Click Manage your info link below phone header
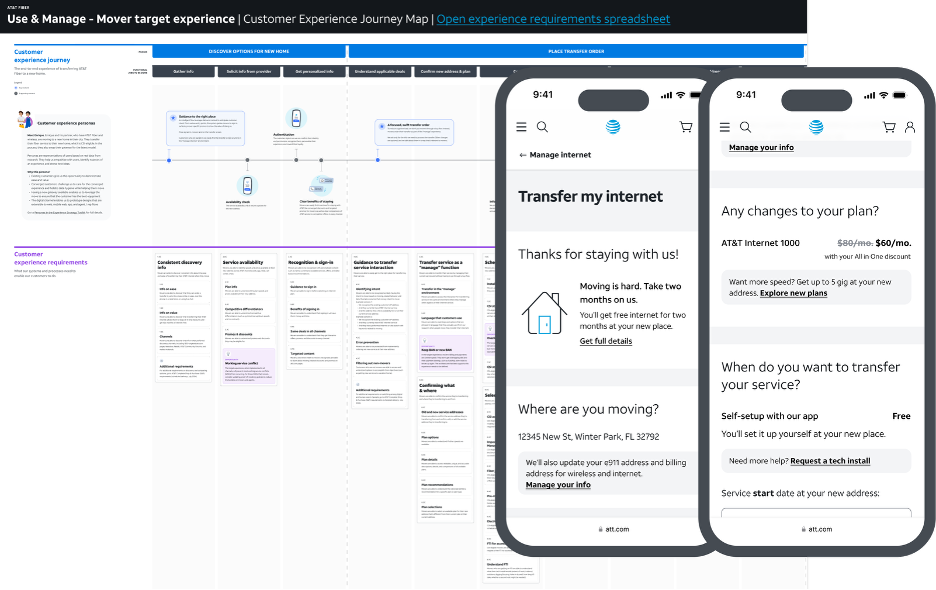The height and width of the screenshot is (590, 936). pyautogui.click(x=761, y=148)
